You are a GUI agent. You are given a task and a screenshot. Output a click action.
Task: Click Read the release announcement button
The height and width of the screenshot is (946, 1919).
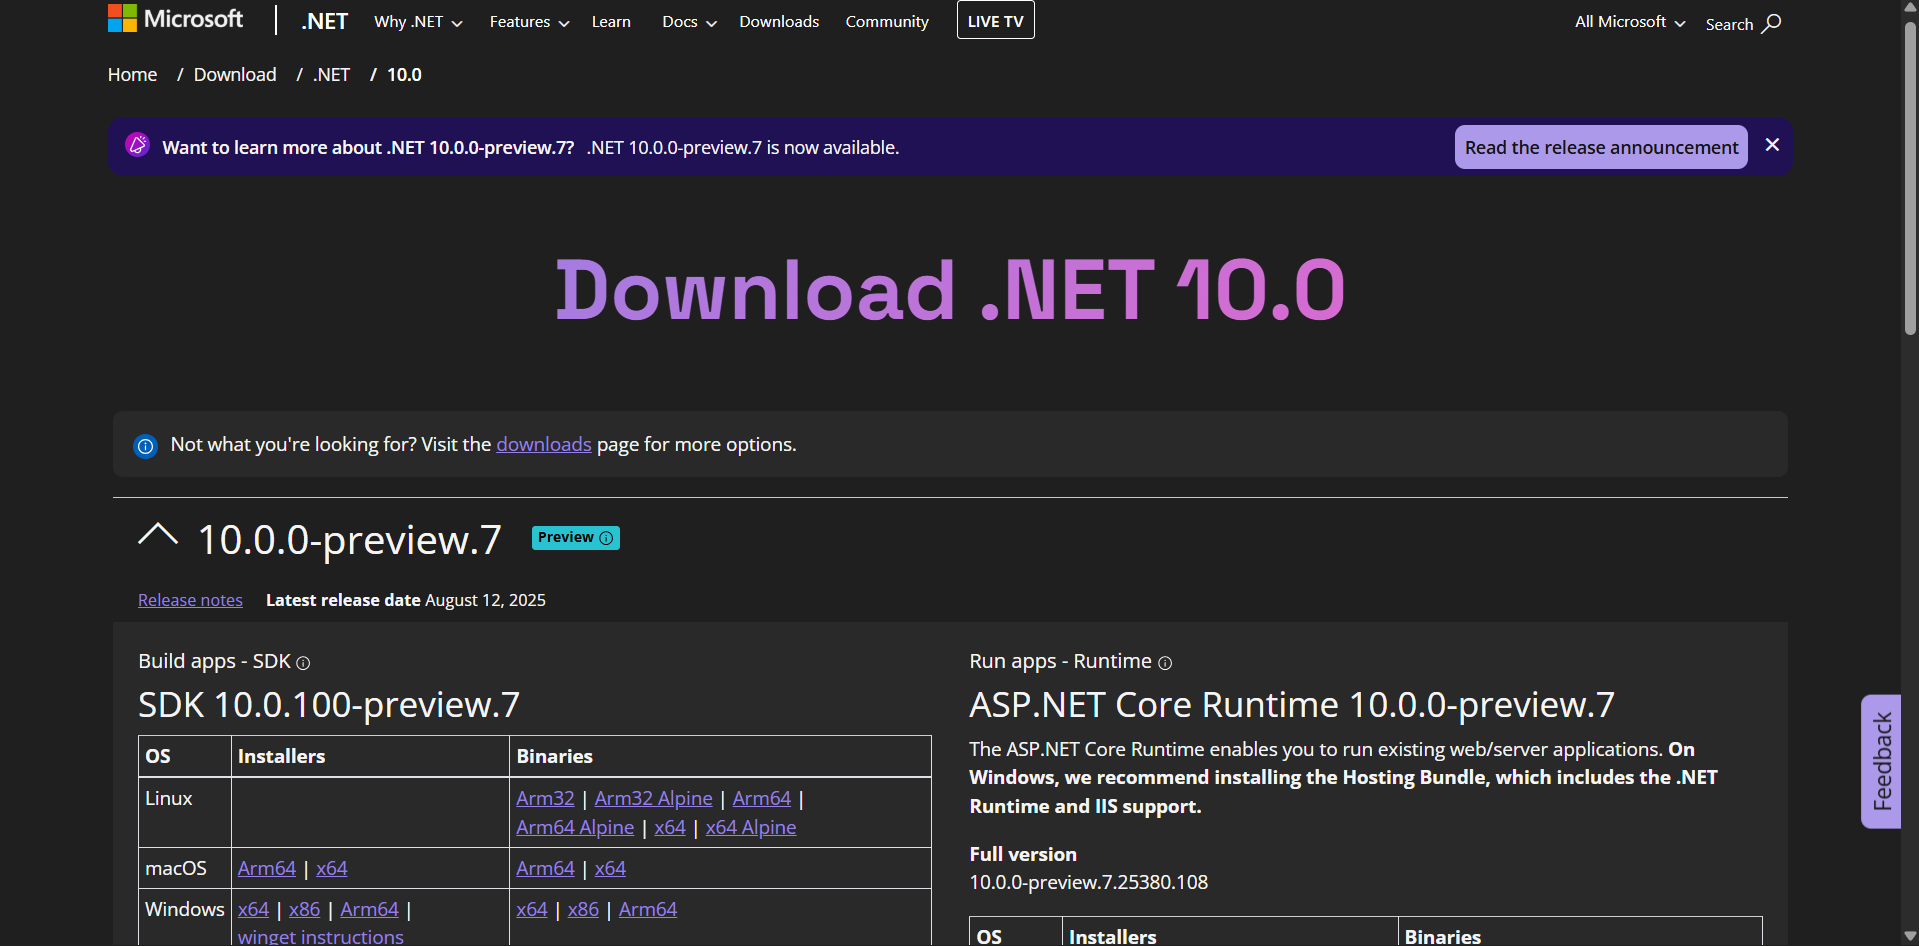tap(1601, 147)
